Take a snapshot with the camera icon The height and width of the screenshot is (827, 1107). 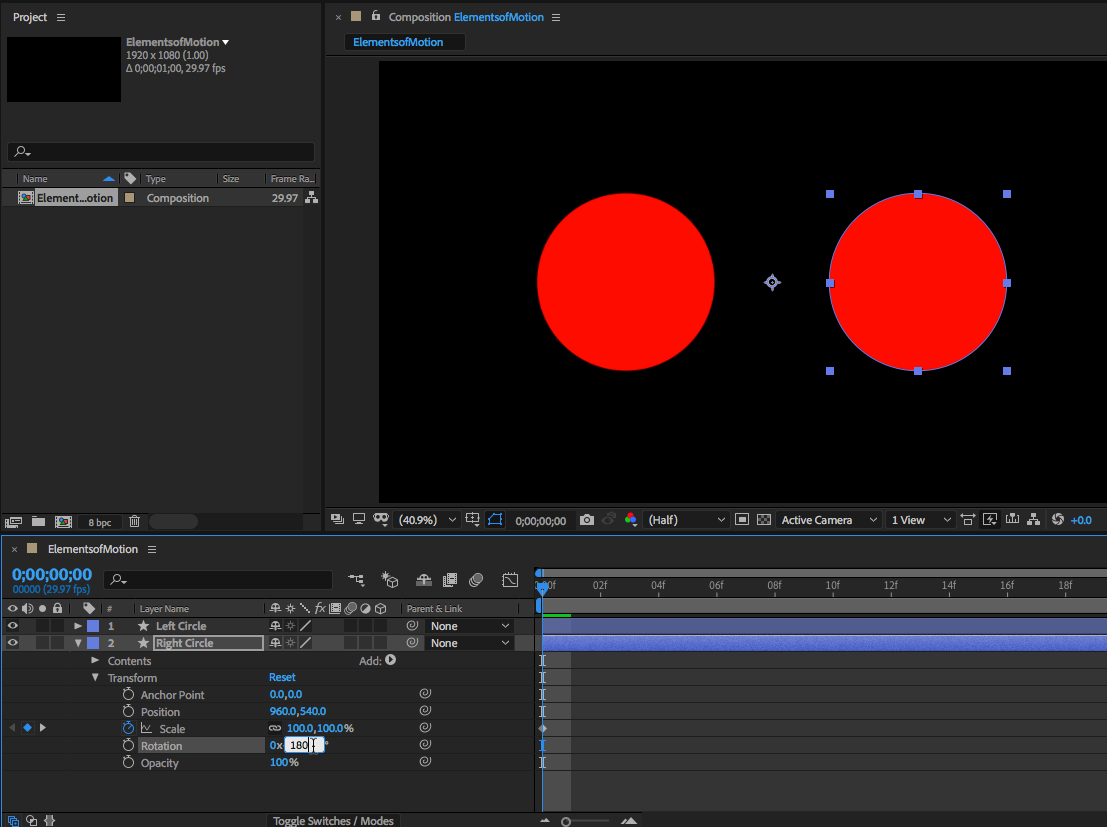pyautogui.click(x=587, y=520)
